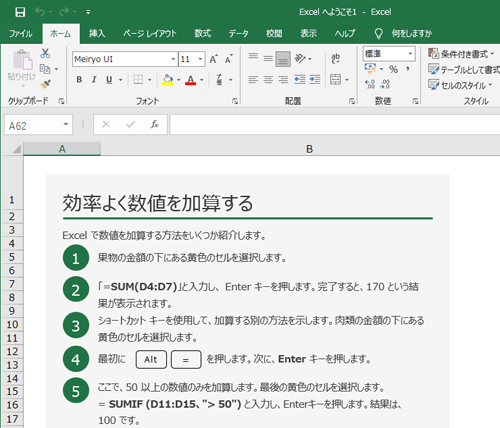The image size is (500, 428).
Task: Apply accounting currency format icon
Action: [x=370, y=69]
